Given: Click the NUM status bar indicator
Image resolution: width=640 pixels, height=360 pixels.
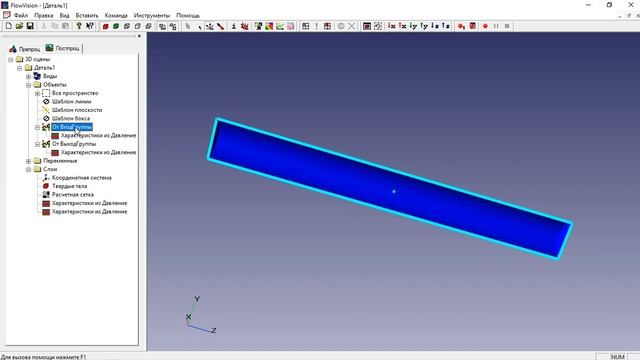Looking at the screenshot, I should click(x=618, y=357).
